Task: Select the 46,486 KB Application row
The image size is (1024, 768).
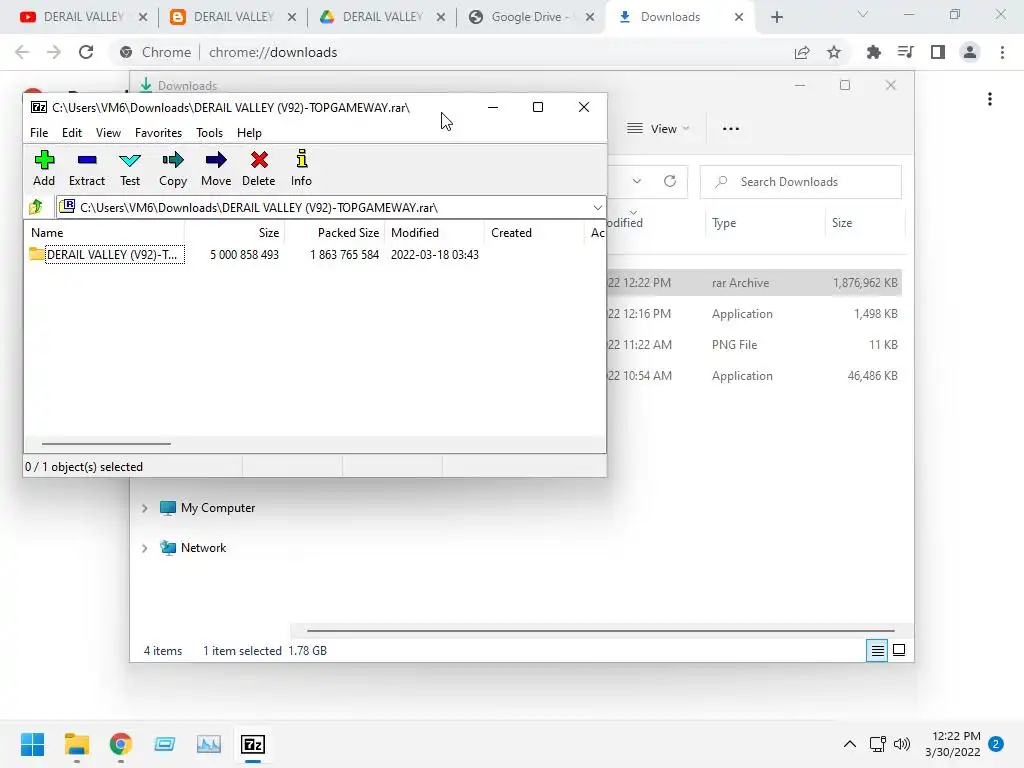Action: click(754, 376)
